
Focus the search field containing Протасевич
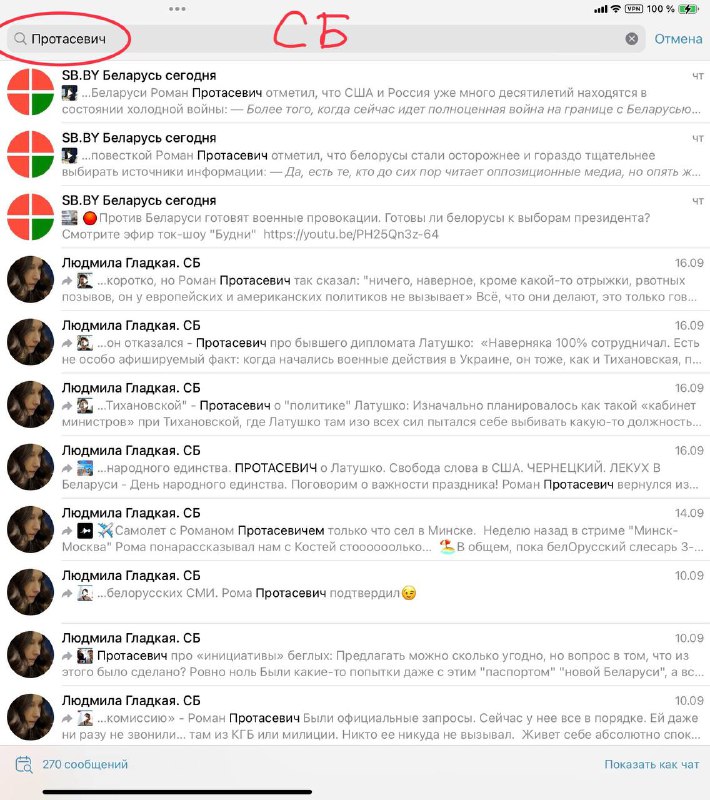pos(326,39)
